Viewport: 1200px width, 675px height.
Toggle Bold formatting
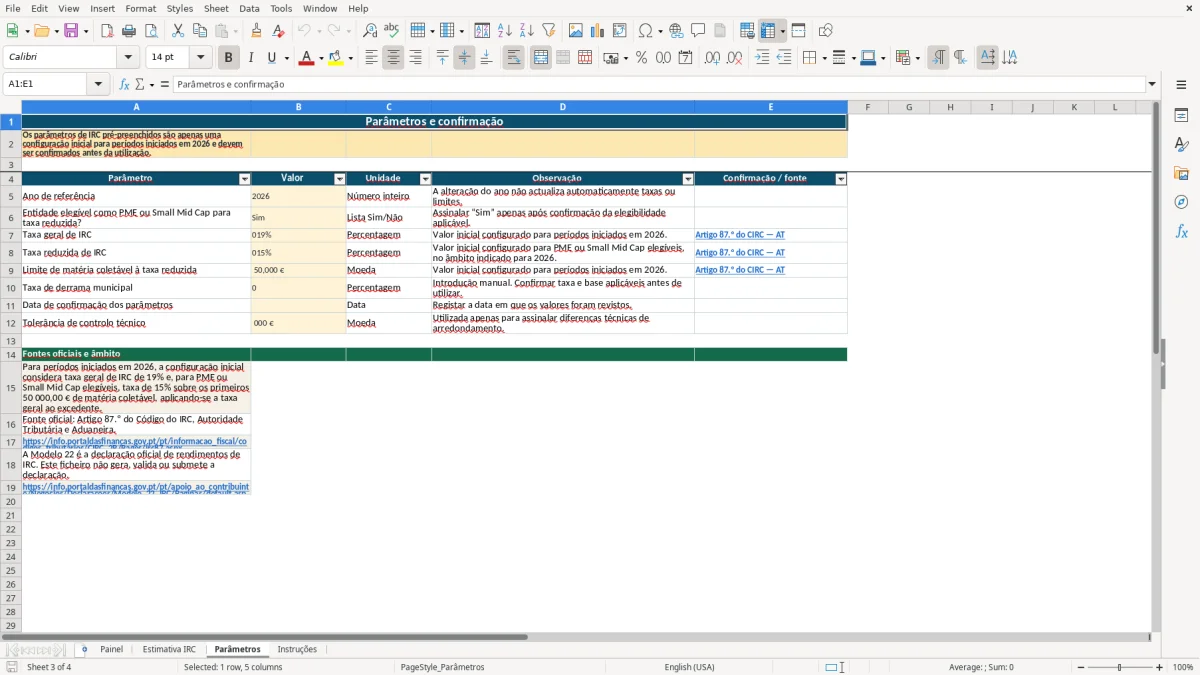pyautogui.click(x=229, y=58)
